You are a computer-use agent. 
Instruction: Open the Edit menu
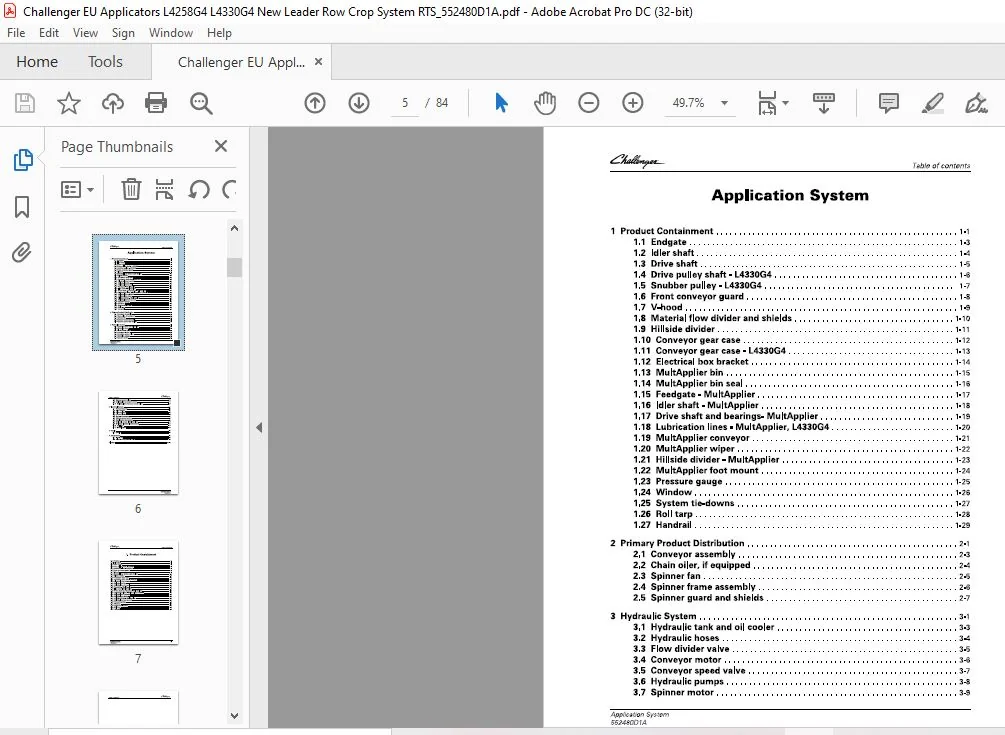coord(49,33)
